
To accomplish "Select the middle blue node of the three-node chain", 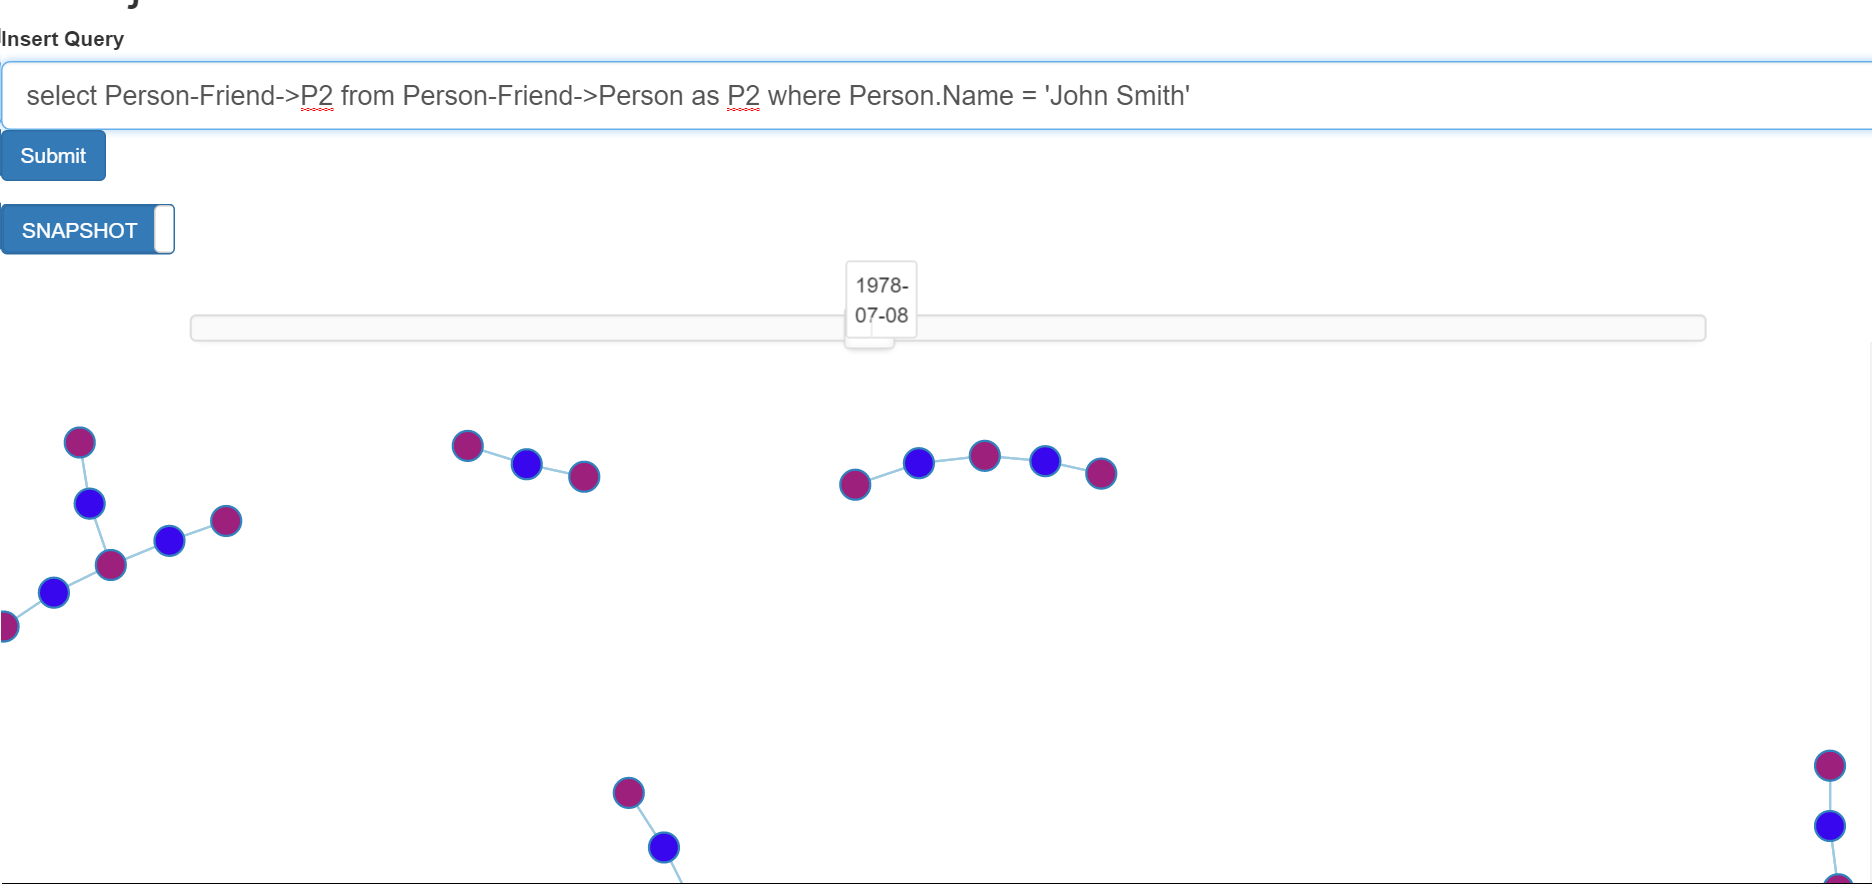I will coord(527,464).
